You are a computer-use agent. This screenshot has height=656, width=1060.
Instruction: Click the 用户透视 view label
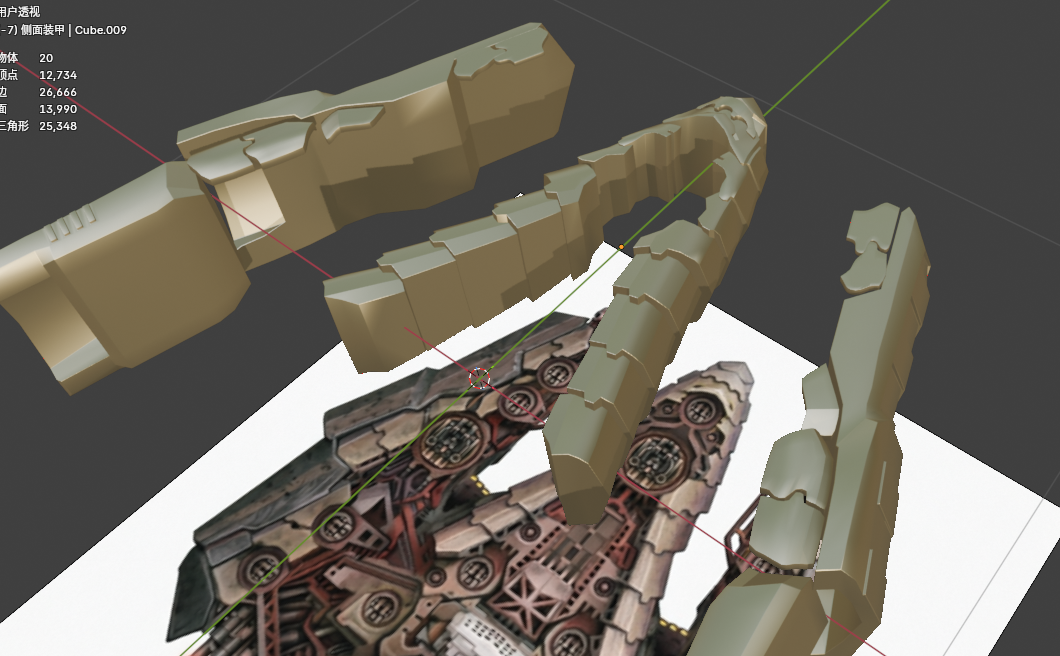coord(20,12)
